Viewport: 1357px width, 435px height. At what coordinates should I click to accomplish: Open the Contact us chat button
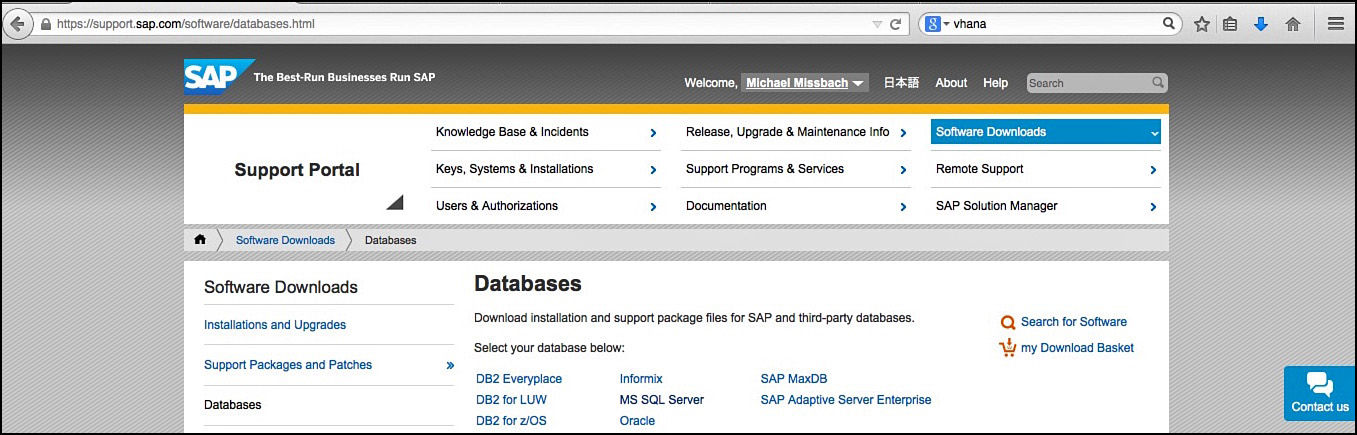point(1320,393)
